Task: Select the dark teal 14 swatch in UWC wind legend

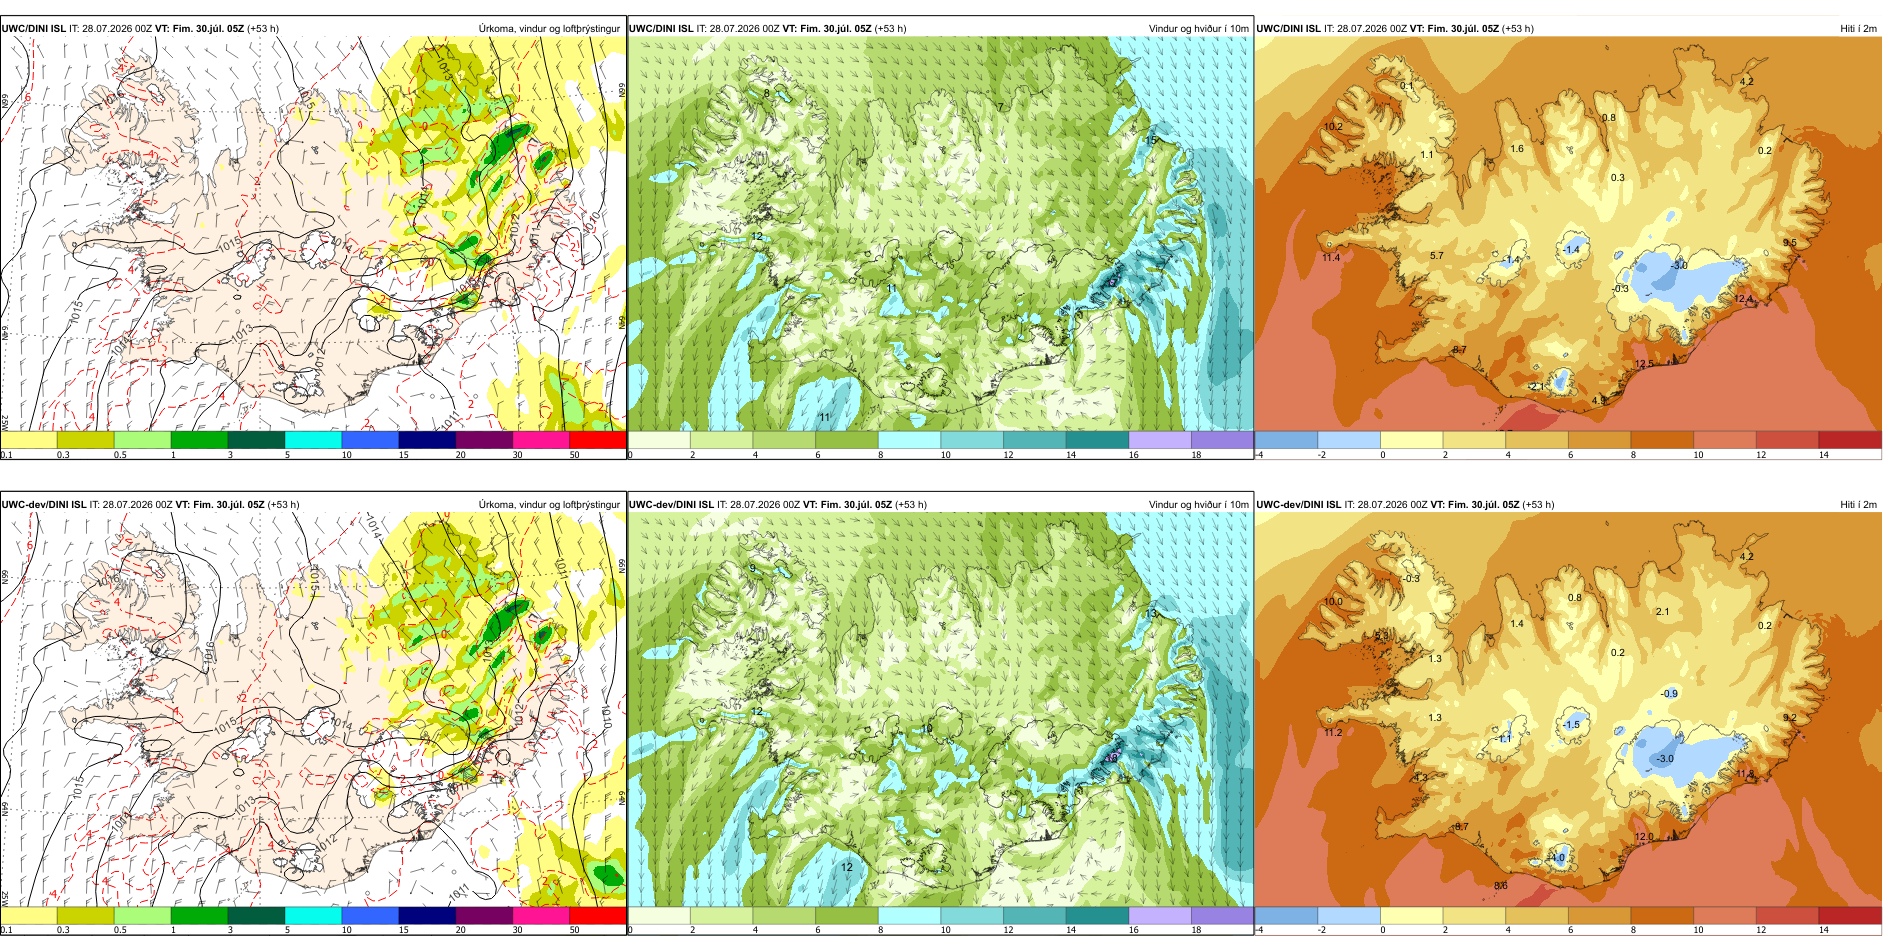Action: tap(1097, 440)
